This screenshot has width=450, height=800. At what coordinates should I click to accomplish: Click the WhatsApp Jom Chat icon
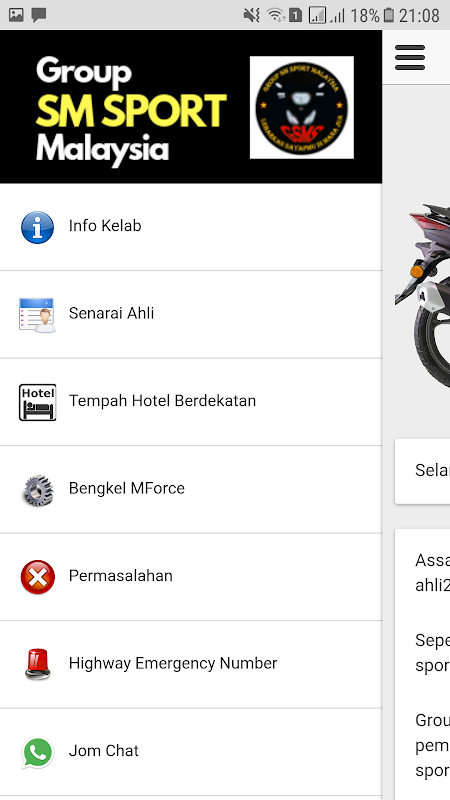click(37, 753)
